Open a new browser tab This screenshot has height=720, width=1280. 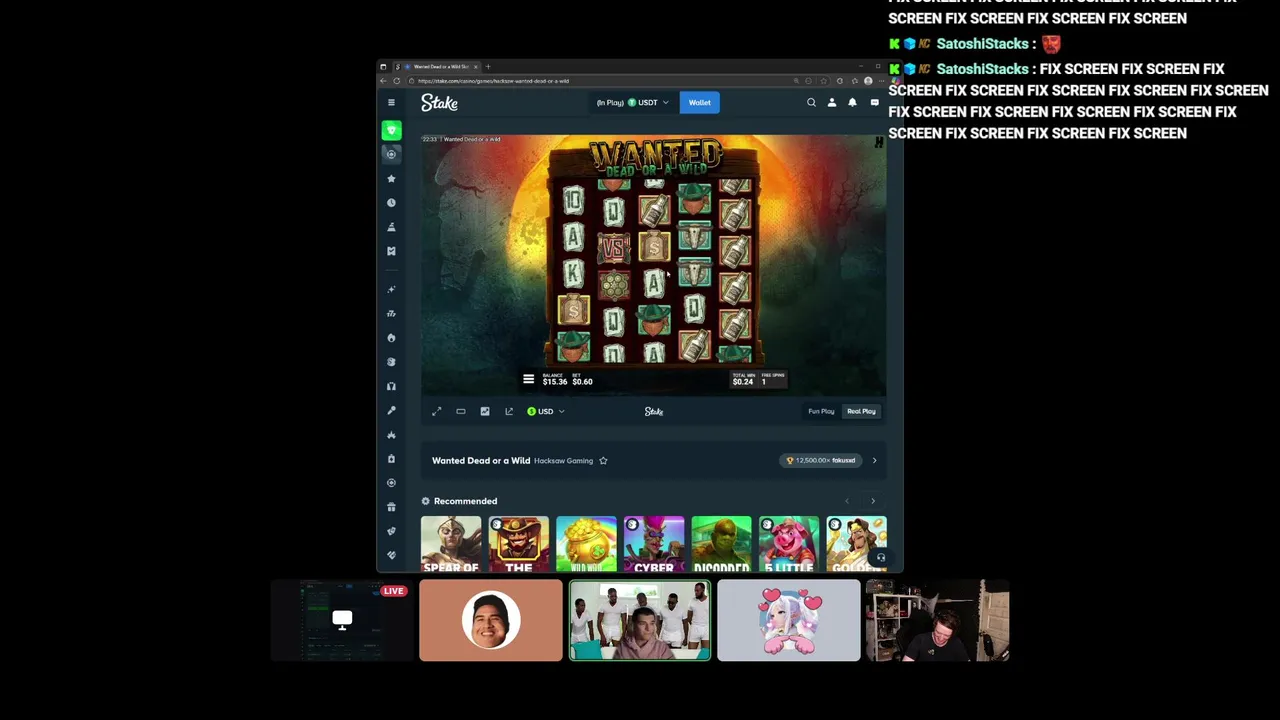pos(488,66)
